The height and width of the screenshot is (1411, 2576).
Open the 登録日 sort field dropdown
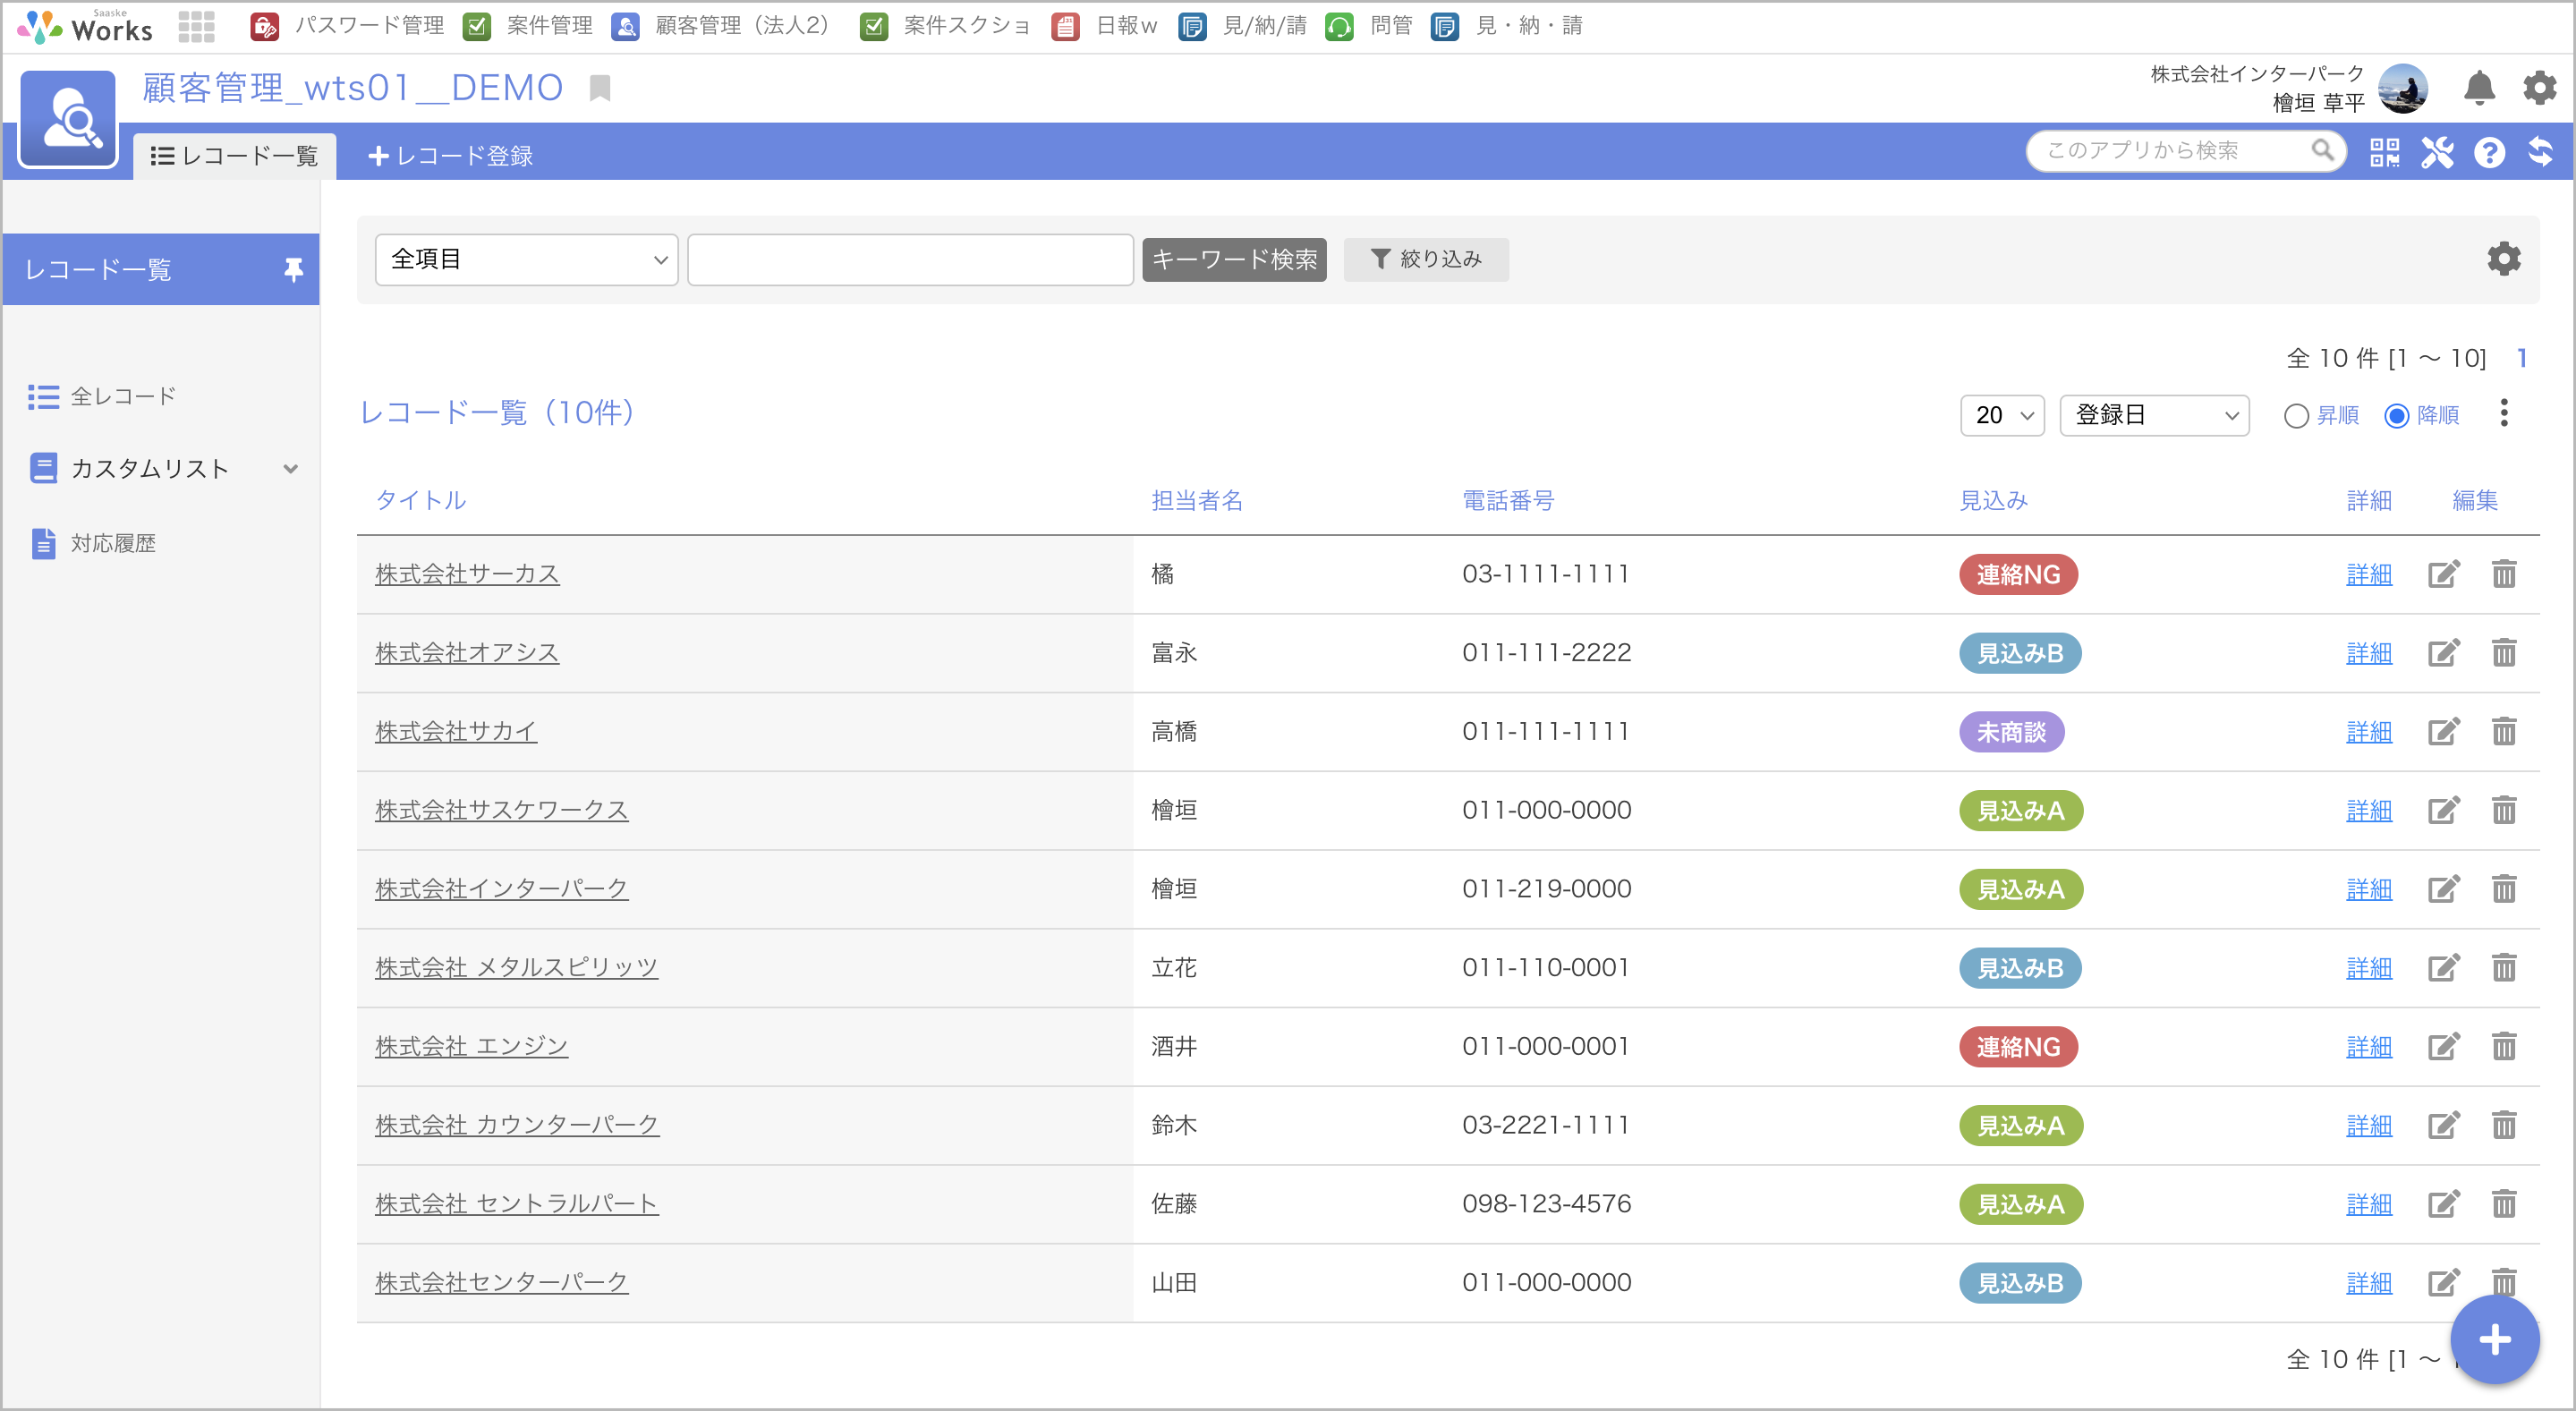pyautogui.click(x=2154, y=415)
